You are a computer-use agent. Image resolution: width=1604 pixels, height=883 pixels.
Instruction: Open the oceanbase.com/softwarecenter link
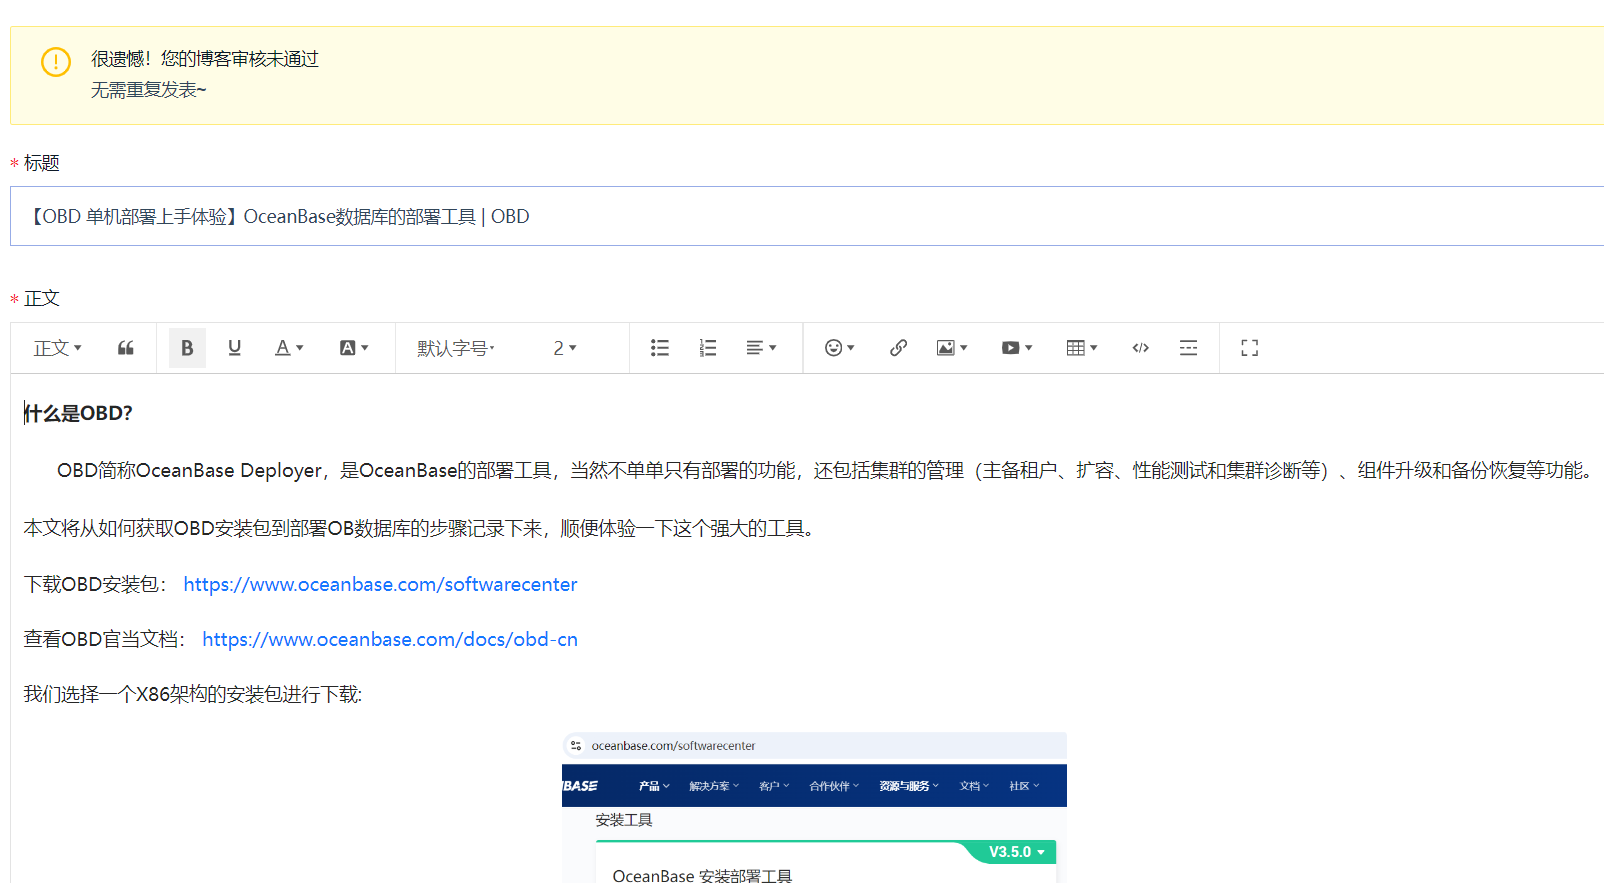click(380, 584)
